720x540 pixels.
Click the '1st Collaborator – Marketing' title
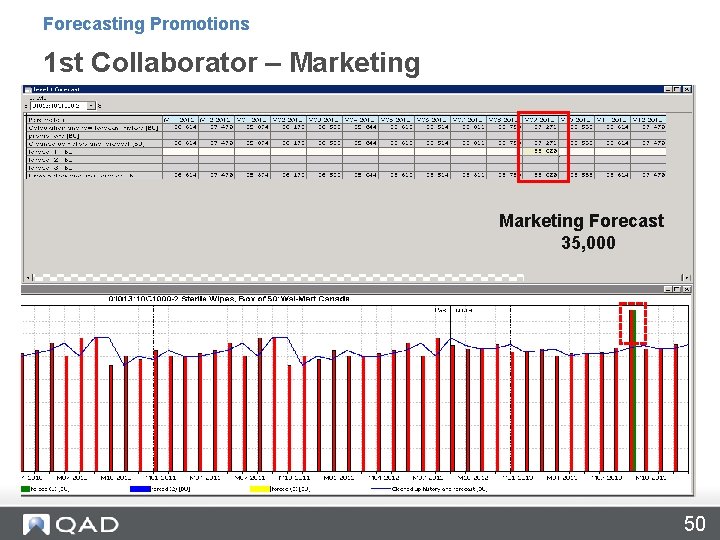click(x=231, y=62)
